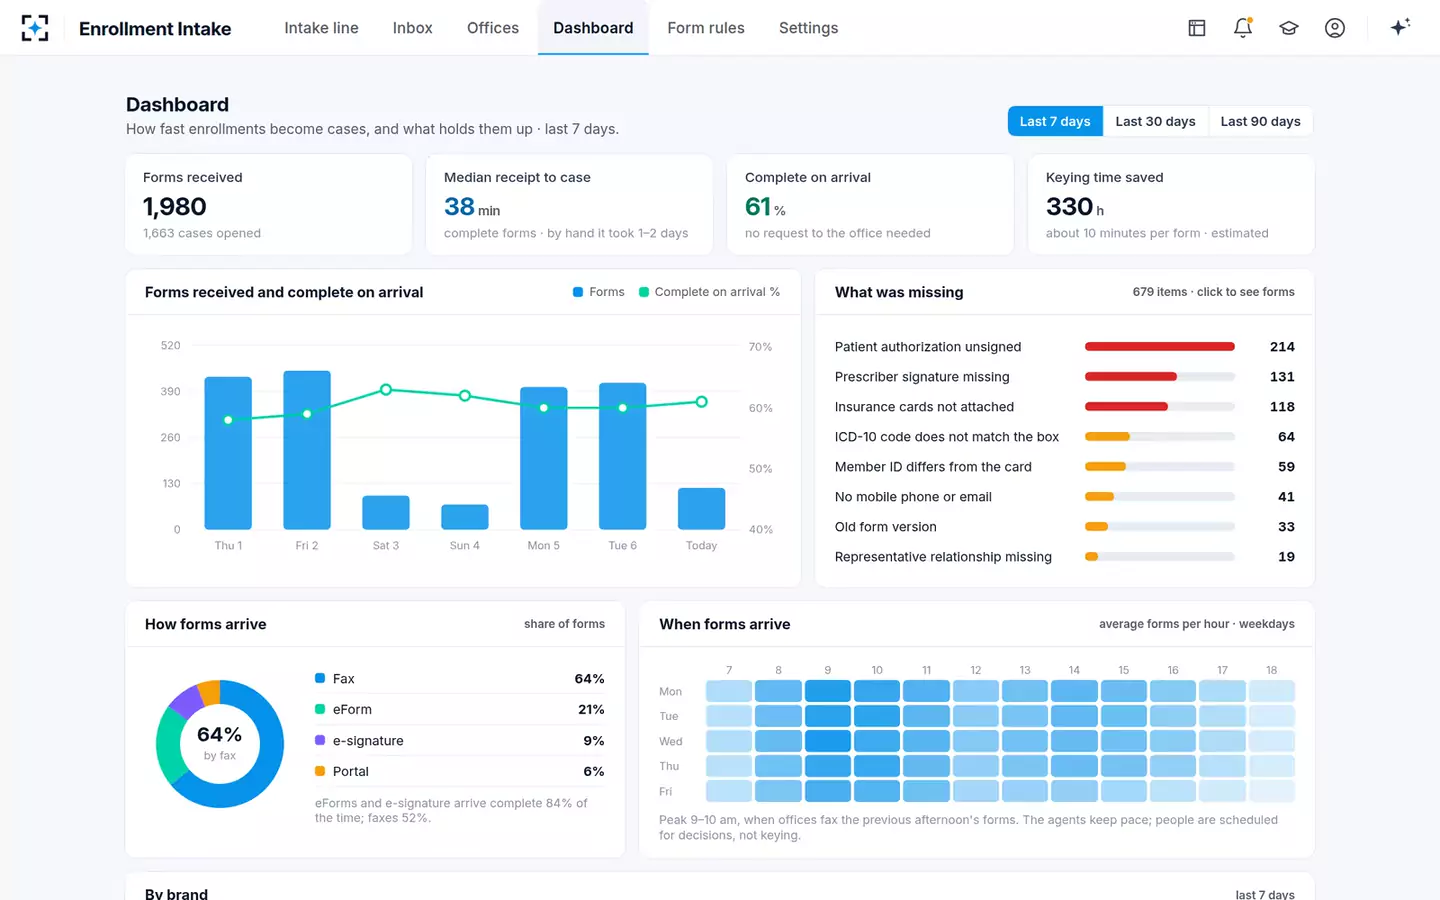Switch to Last 90 days range
The width and height of the screenshot is (1440, 900).
tap(1260, 121)
